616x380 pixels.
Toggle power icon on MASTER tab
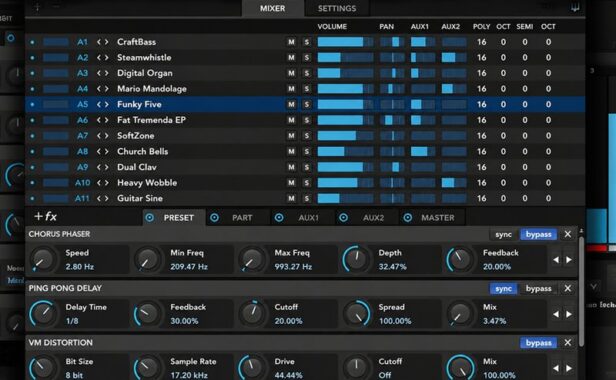[x=408, y=218]
